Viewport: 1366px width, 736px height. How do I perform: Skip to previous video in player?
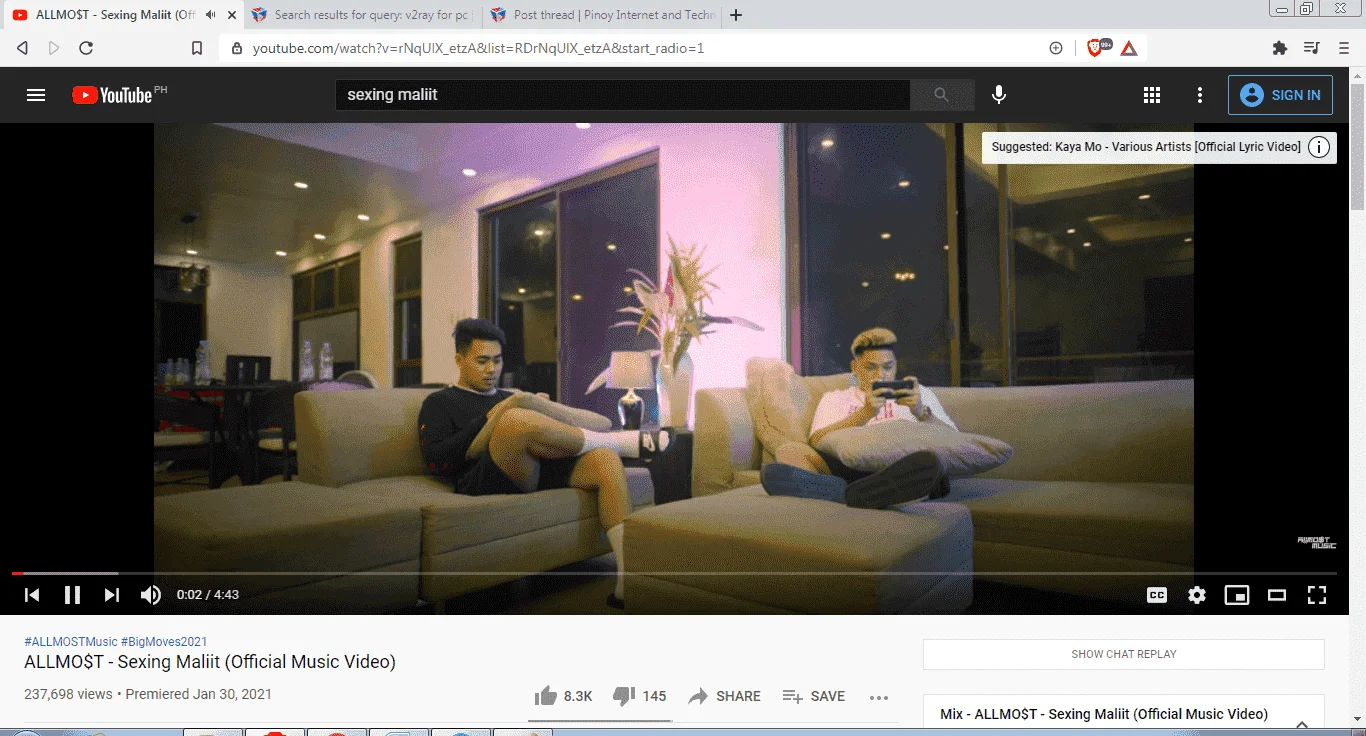point(32,595)
